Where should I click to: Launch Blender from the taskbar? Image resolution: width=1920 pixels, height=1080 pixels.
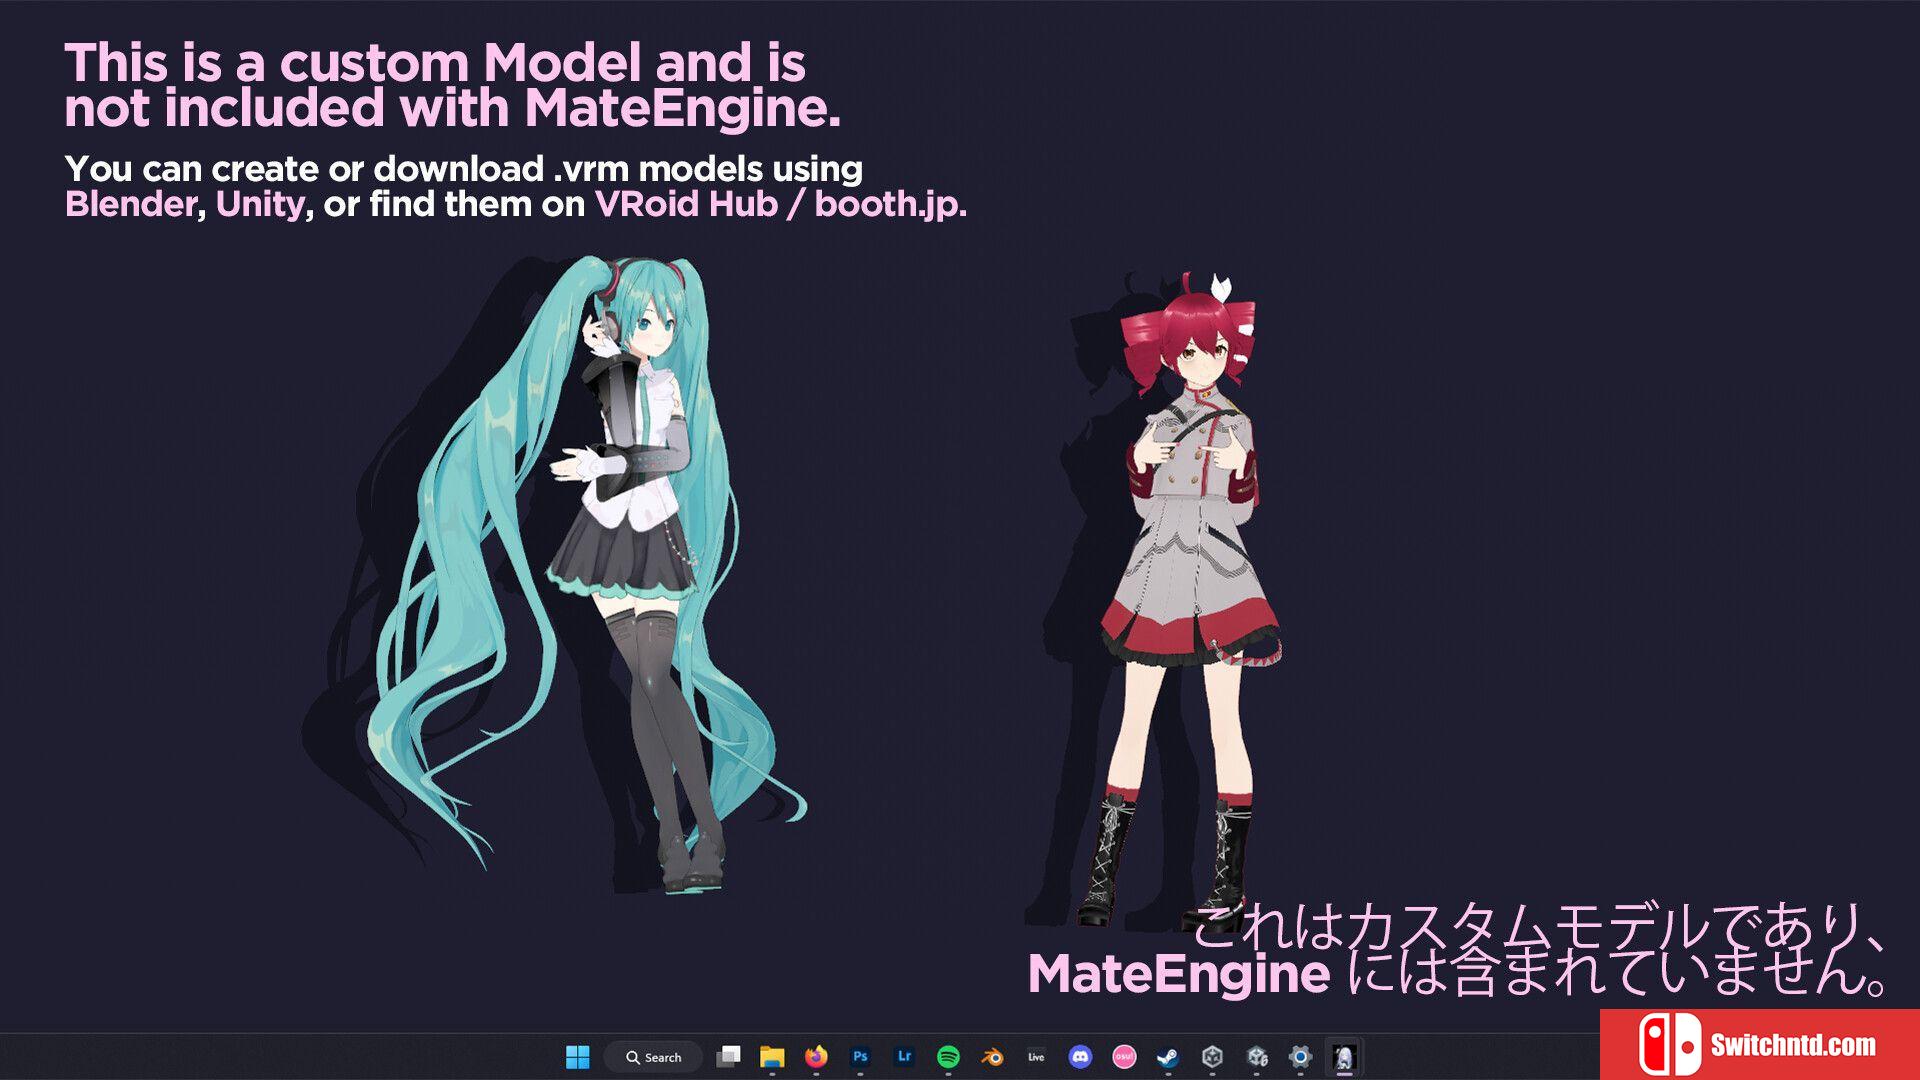(992, 1057)
